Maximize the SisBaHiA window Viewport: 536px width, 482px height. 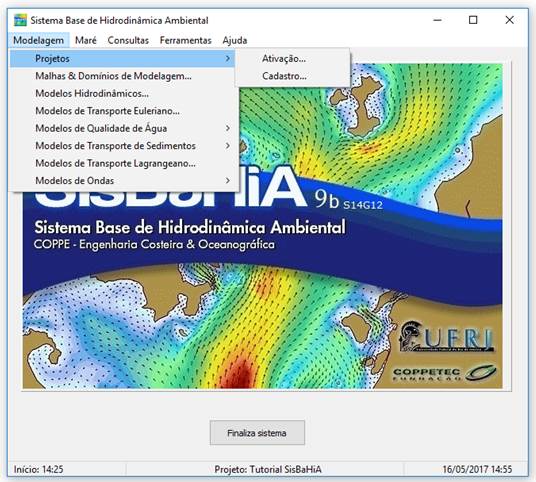pyautogui.click(x=473, y=20)
